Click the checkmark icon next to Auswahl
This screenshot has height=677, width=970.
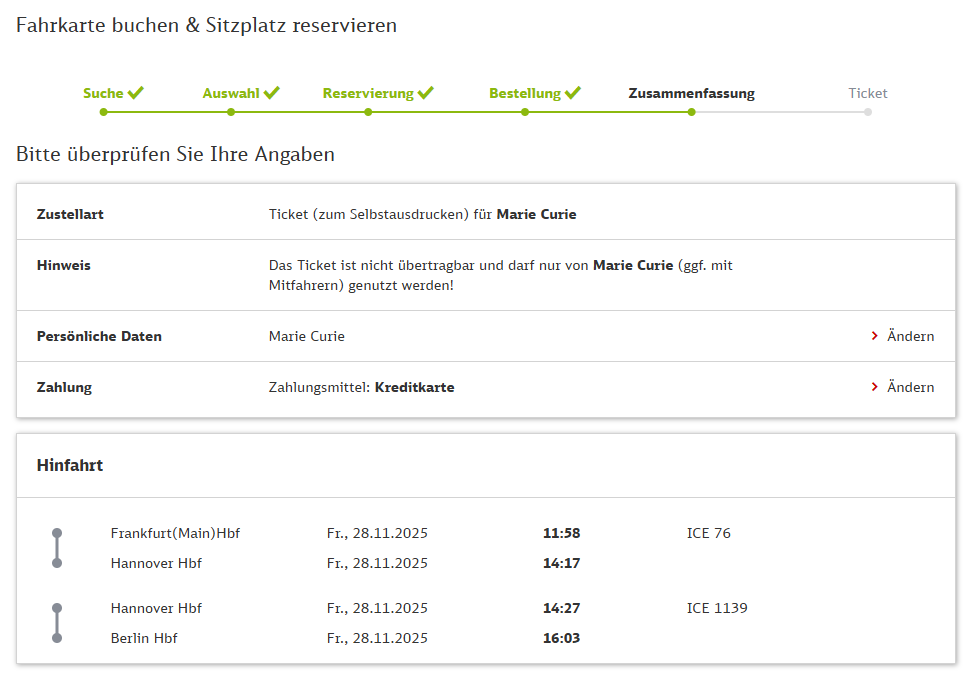[x=272, y=93]
